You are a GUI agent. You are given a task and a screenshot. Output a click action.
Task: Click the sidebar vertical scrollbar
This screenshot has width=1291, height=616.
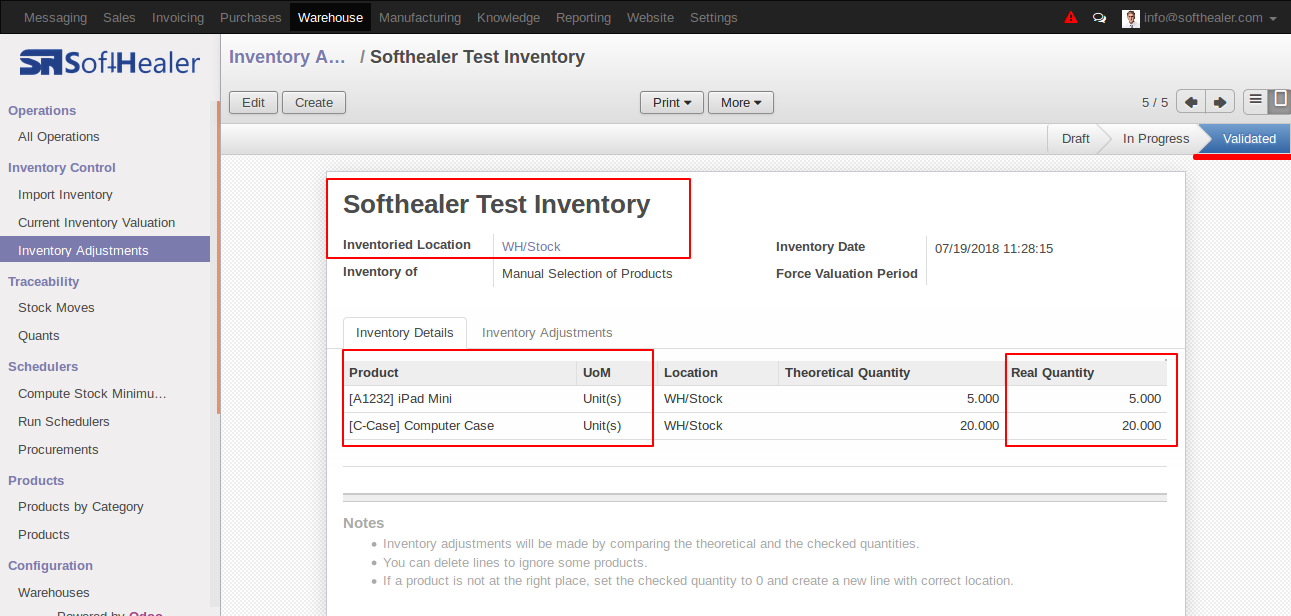coord(218,258)
